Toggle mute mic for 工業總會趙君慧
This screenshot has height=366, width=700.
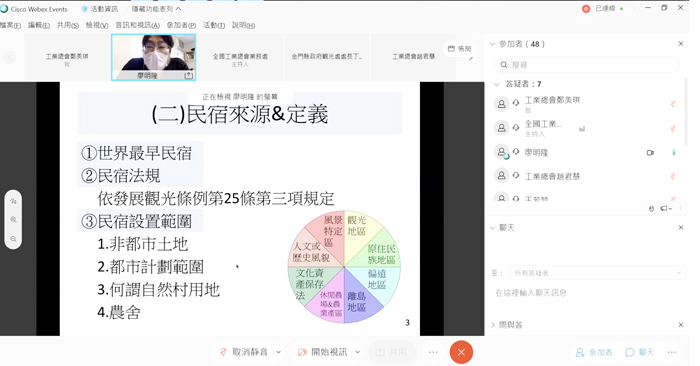click(x=673, y=176)
